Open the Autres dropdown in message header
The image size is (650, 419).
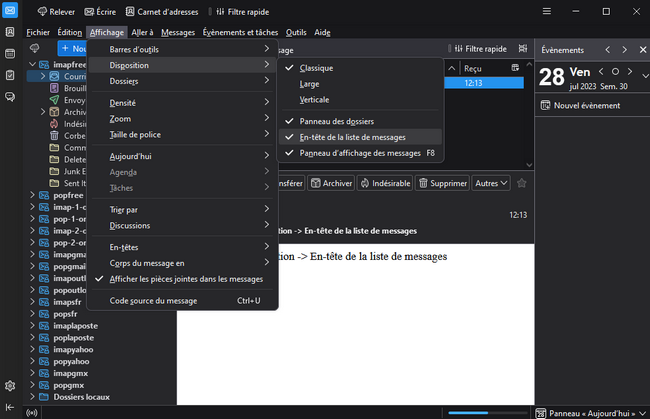click(491, 183)
